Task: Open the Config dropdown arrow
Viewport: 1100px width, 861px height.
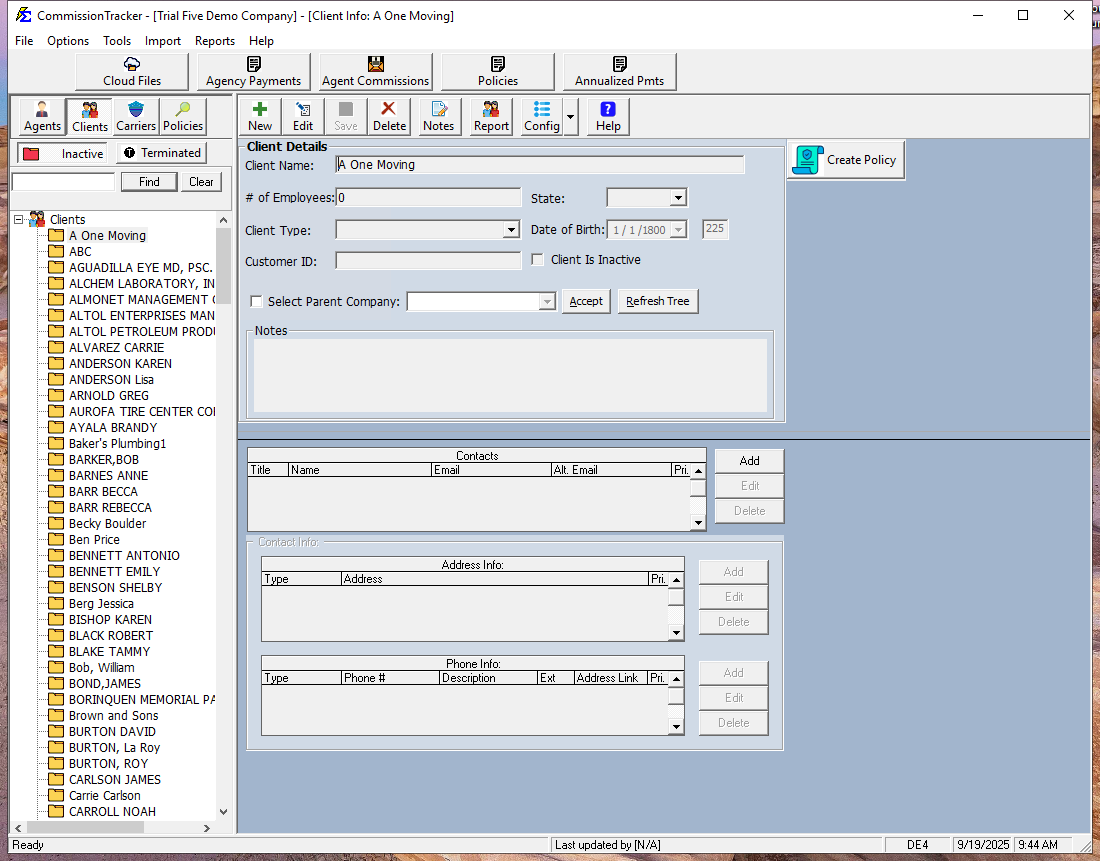Action: pos(570,116)
